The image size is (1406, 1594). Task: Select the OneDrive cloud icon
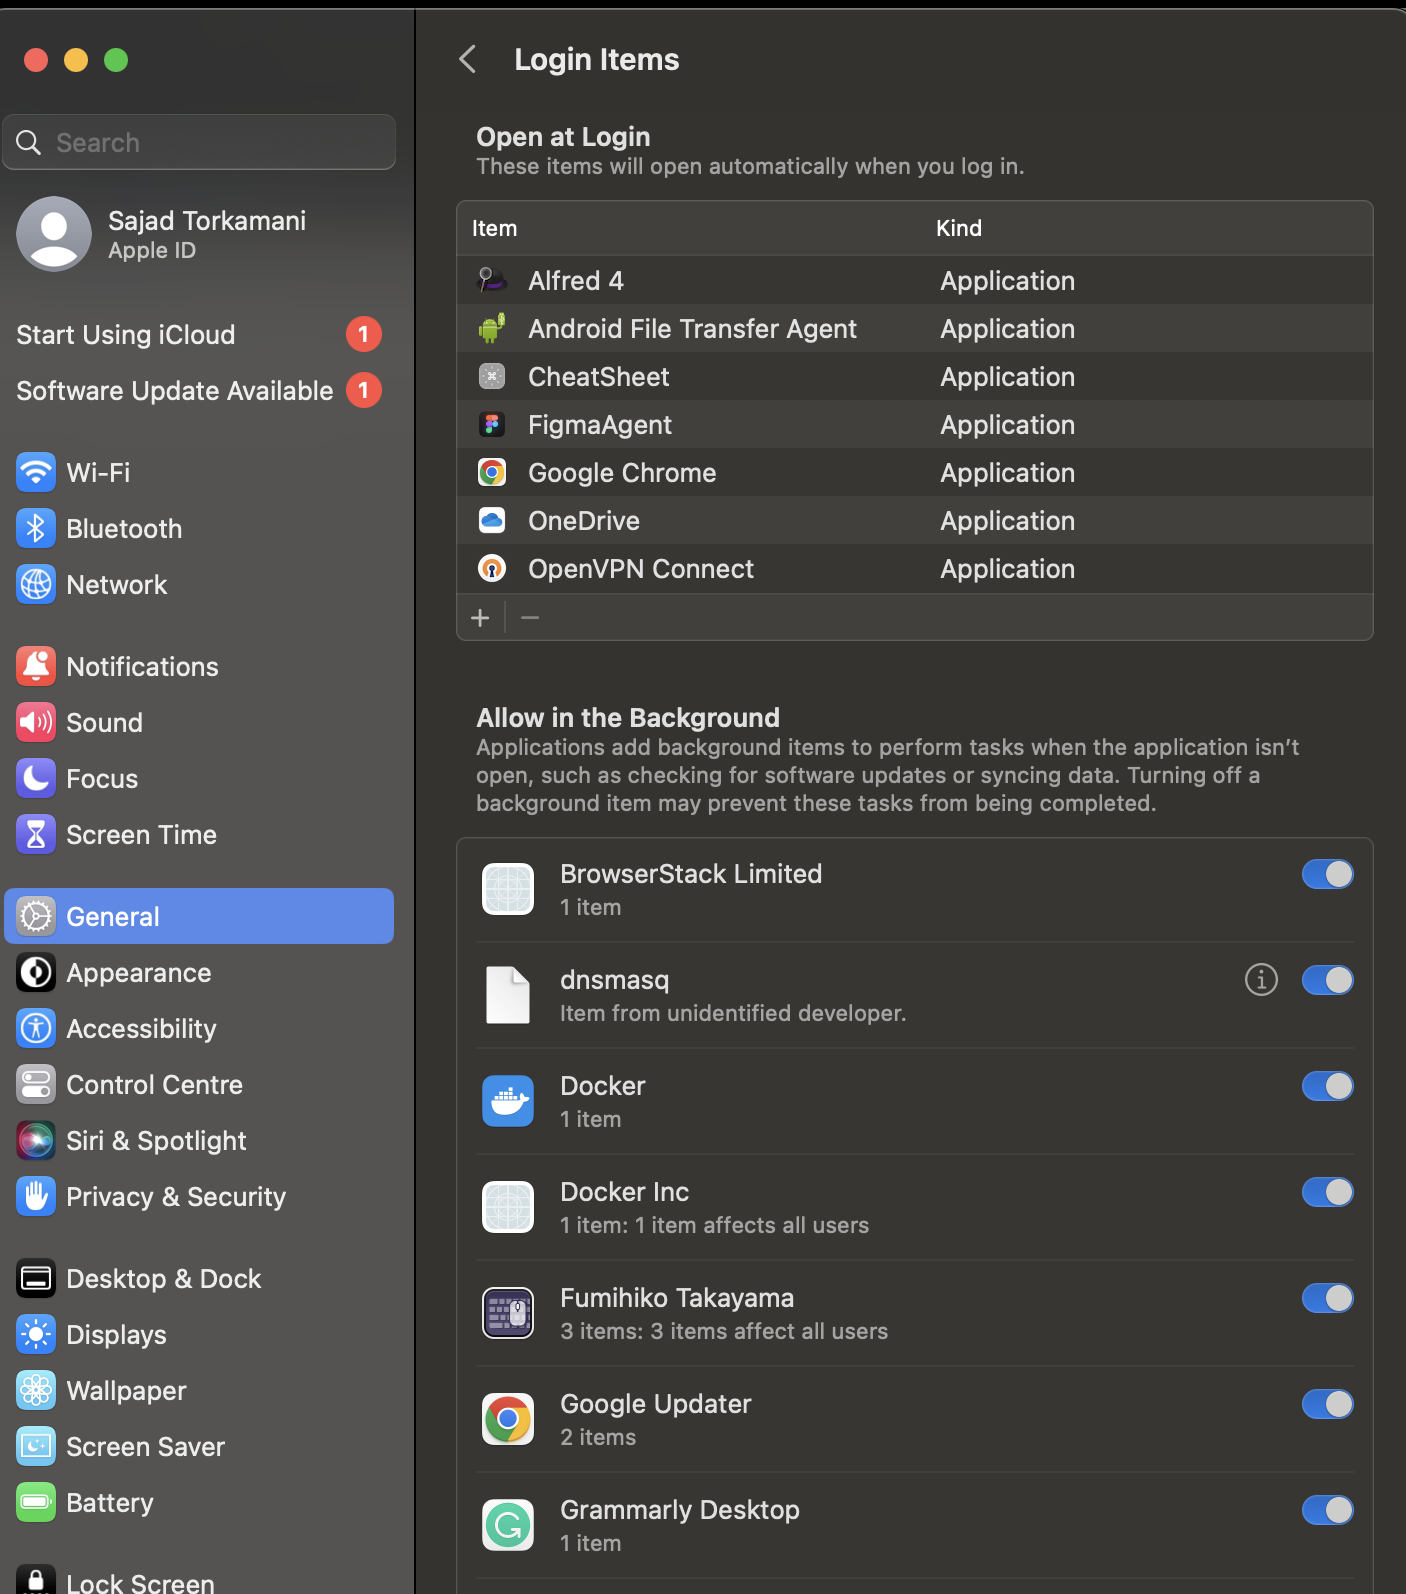(x=492, y=520)
